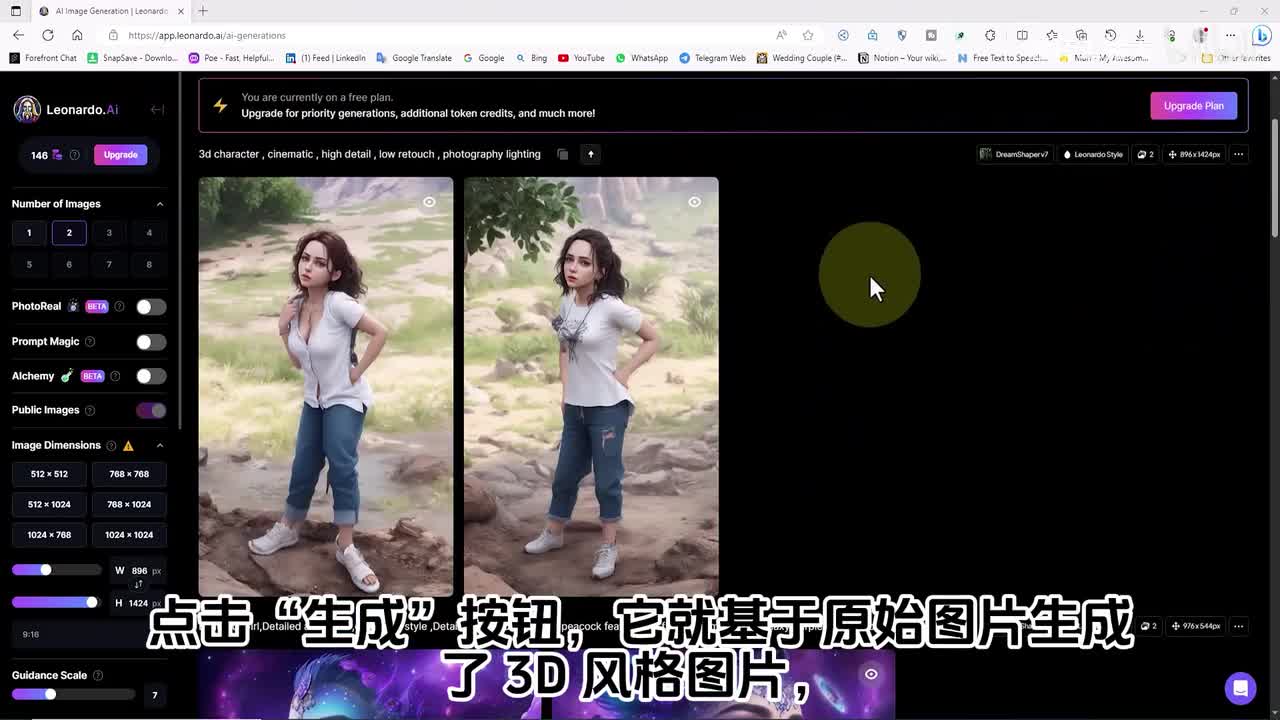Viewport: 1280px width, 720px height.
Task: Click the up-arrow reuse prompt icon
Action: click(590, 154)
